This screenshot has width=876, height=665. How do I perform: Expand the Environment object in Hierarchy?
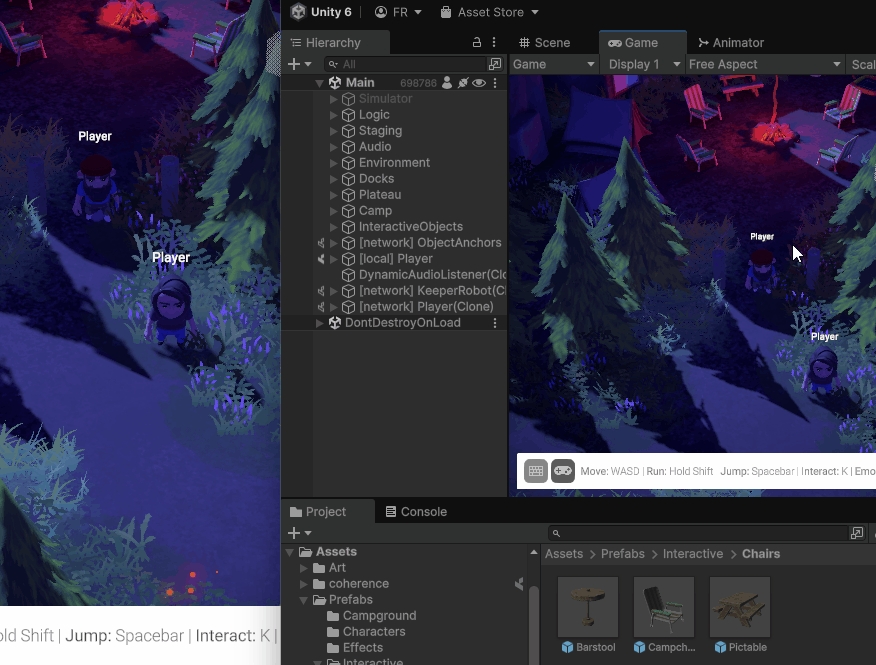tap(334, 163)
